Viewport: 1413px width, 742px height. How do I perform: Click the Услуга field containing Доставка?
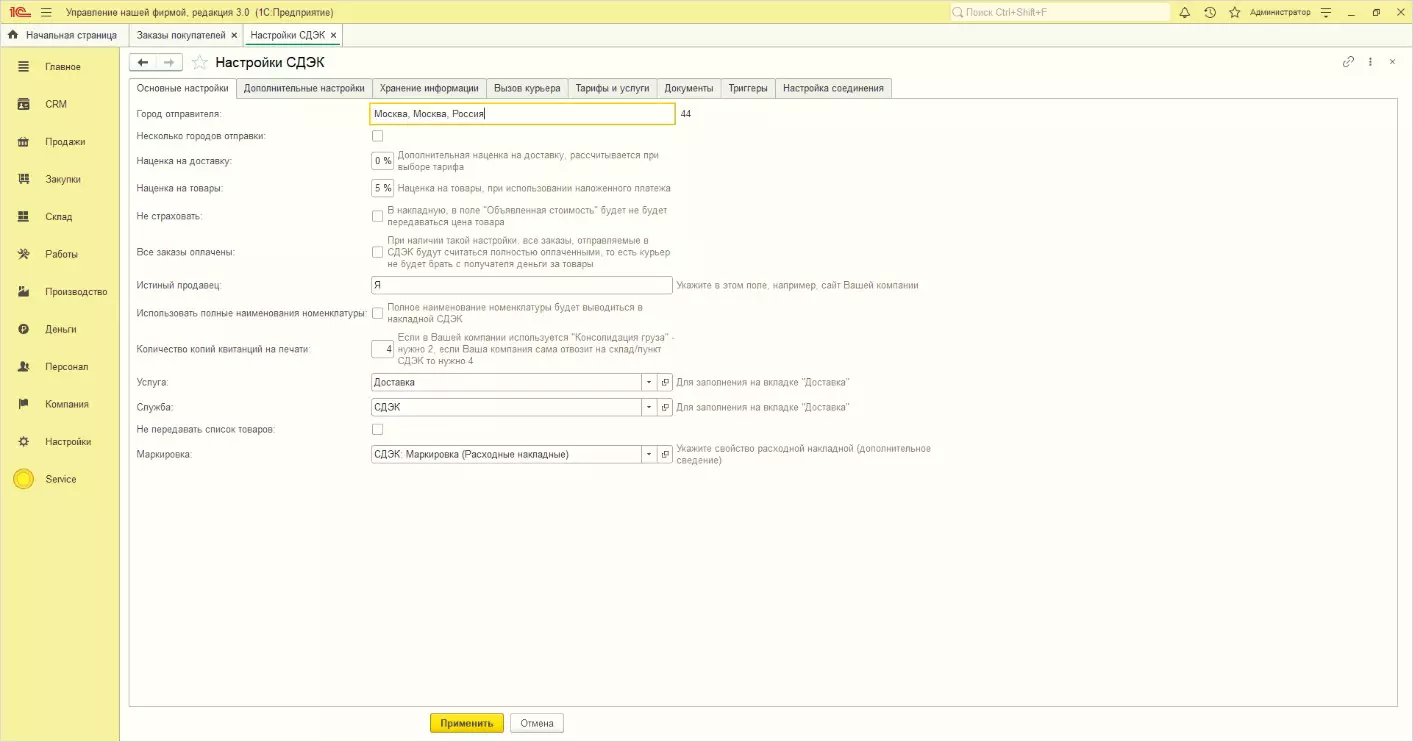pyautogui.click(x=506, y=383)
